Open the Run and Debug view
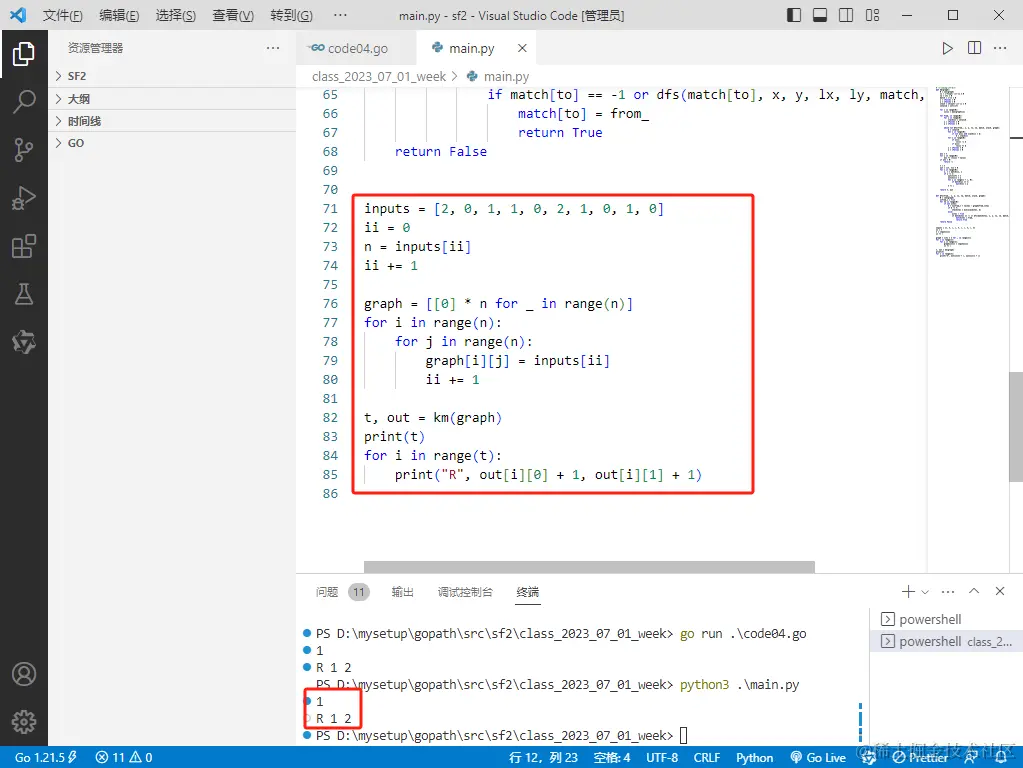 tap(23, 198)
